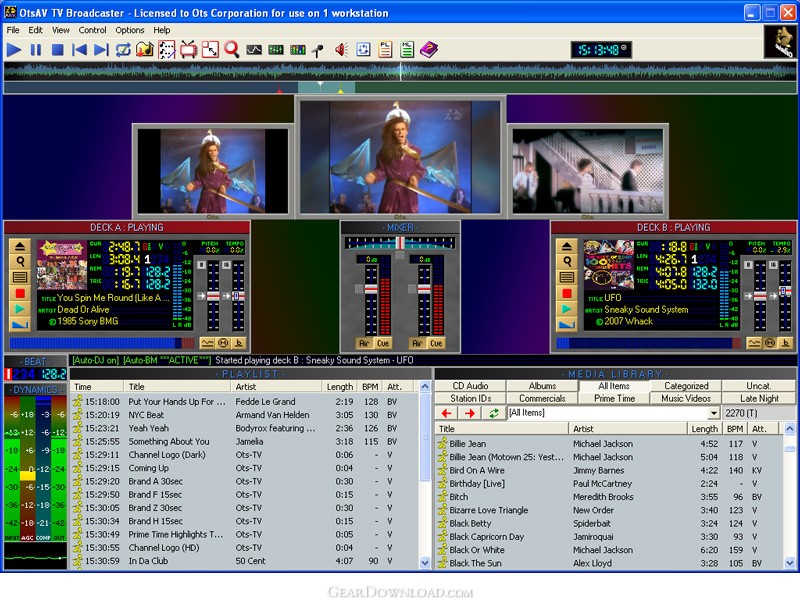
Task: Sort playlist by BPM column header
Action: [370, 387]
